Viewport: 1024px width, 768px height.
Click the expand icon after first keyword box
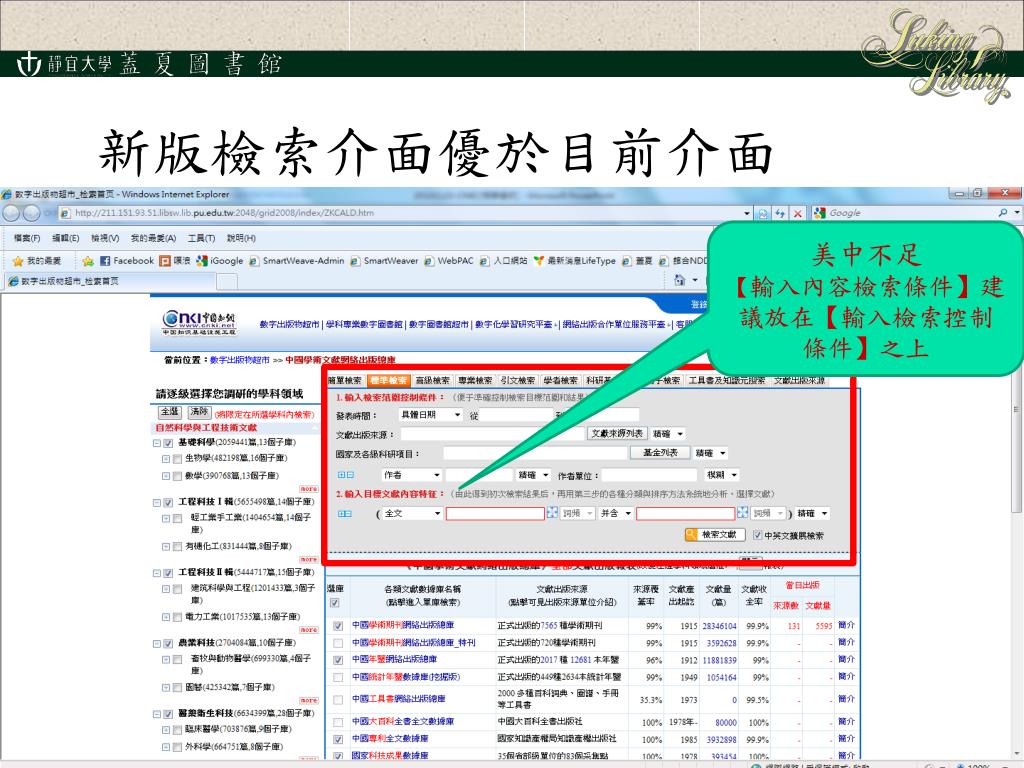pos(552,513)
